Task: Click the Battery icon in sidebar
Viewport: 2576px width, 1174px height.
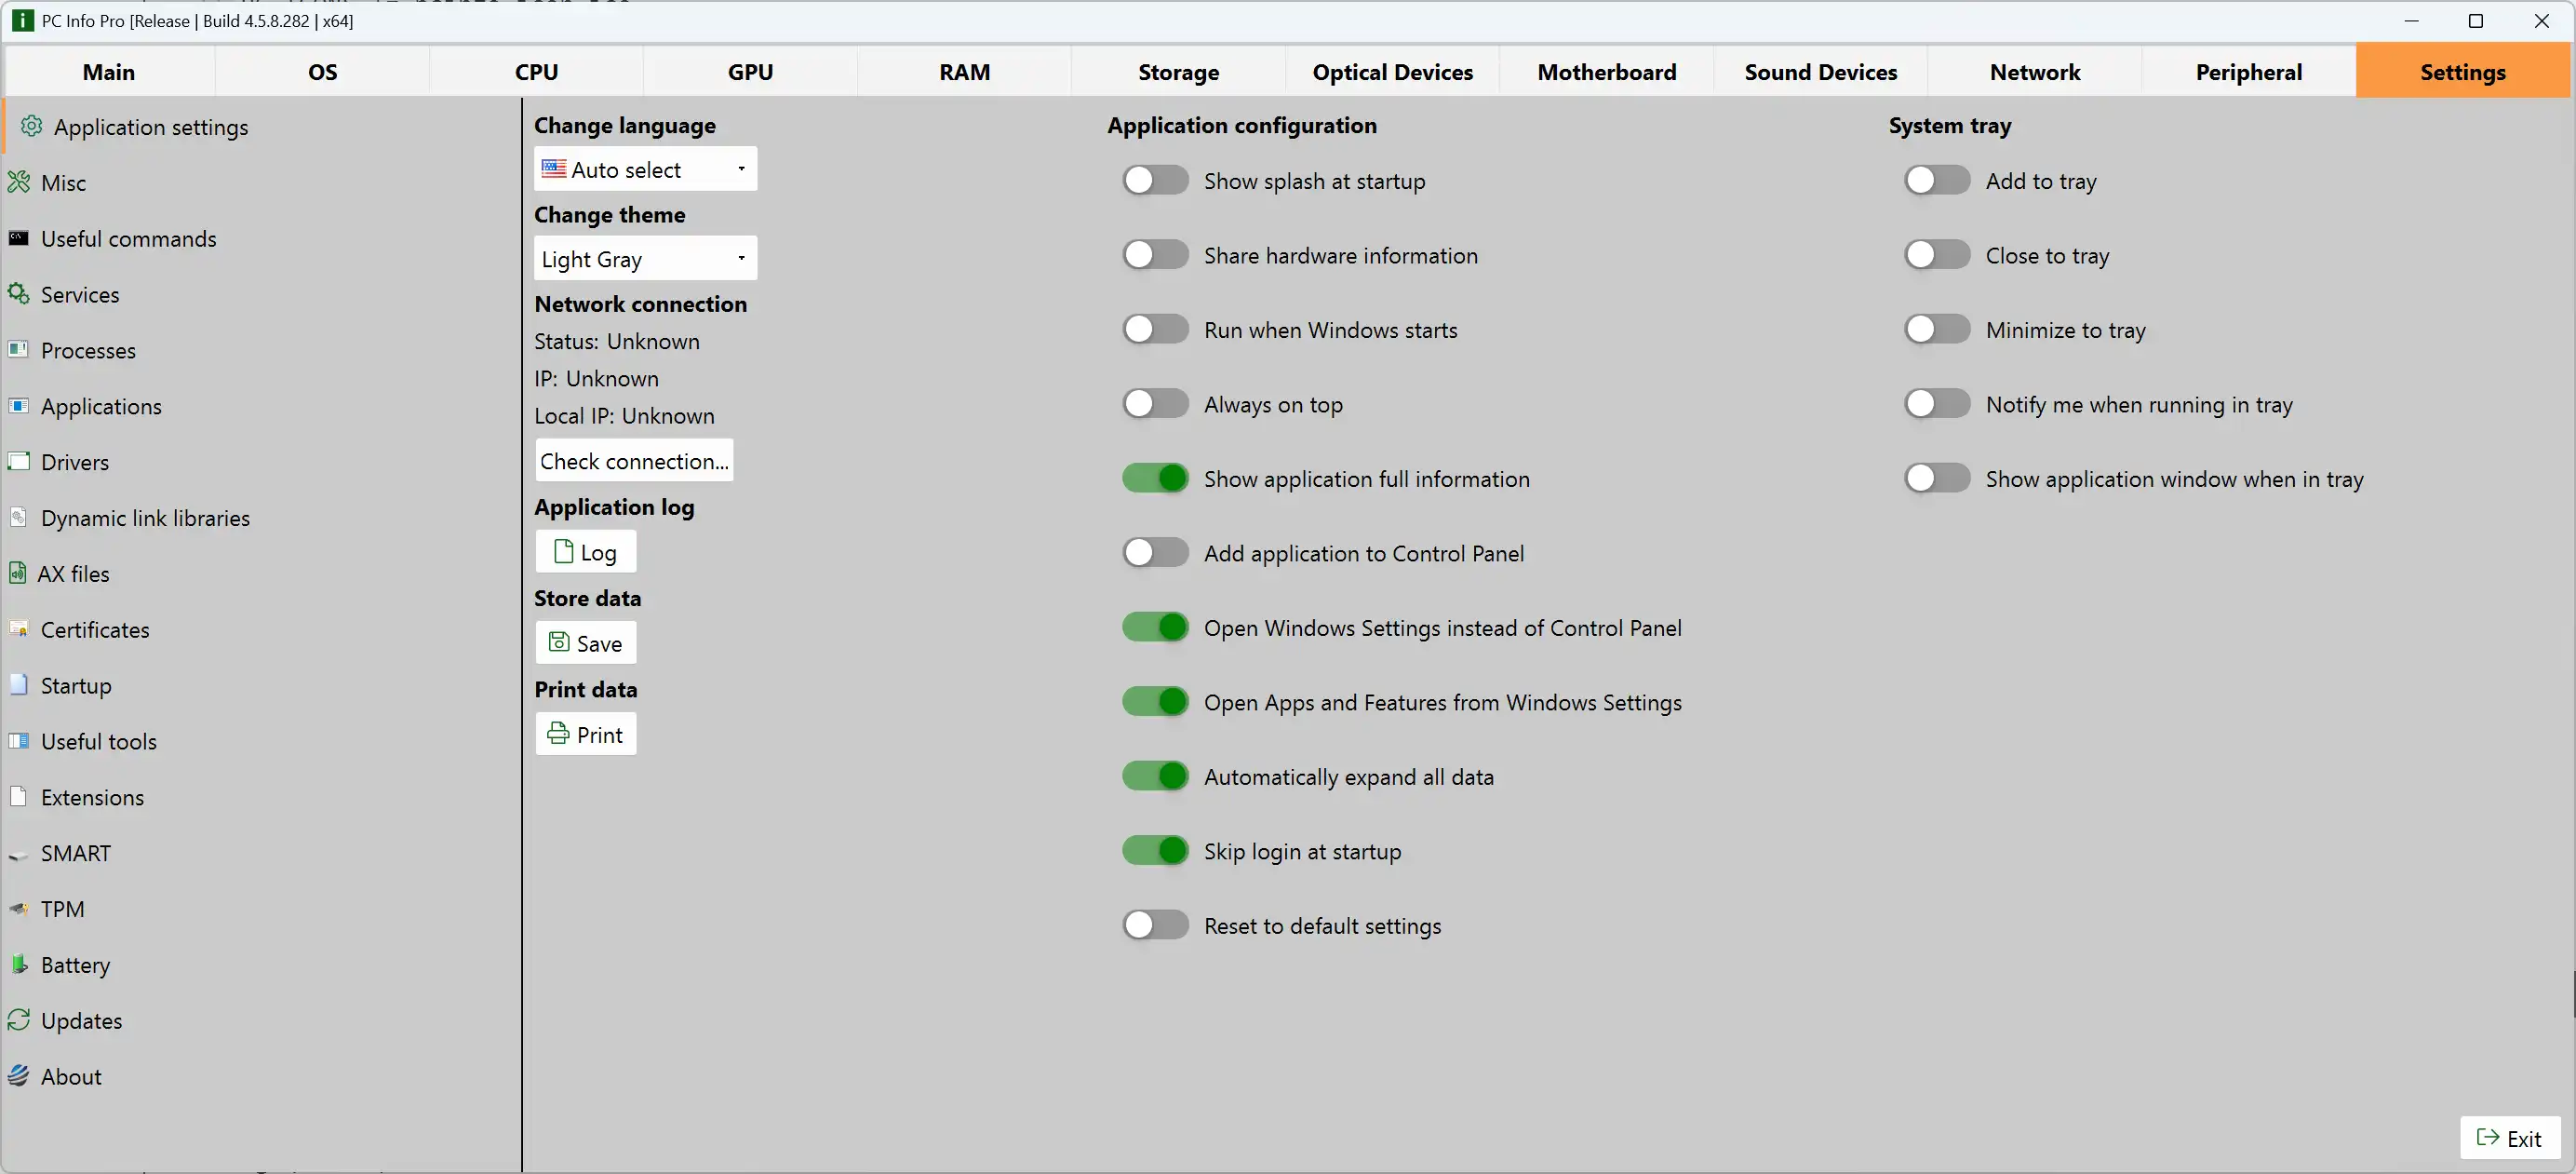Action: [x=19, y=964]
